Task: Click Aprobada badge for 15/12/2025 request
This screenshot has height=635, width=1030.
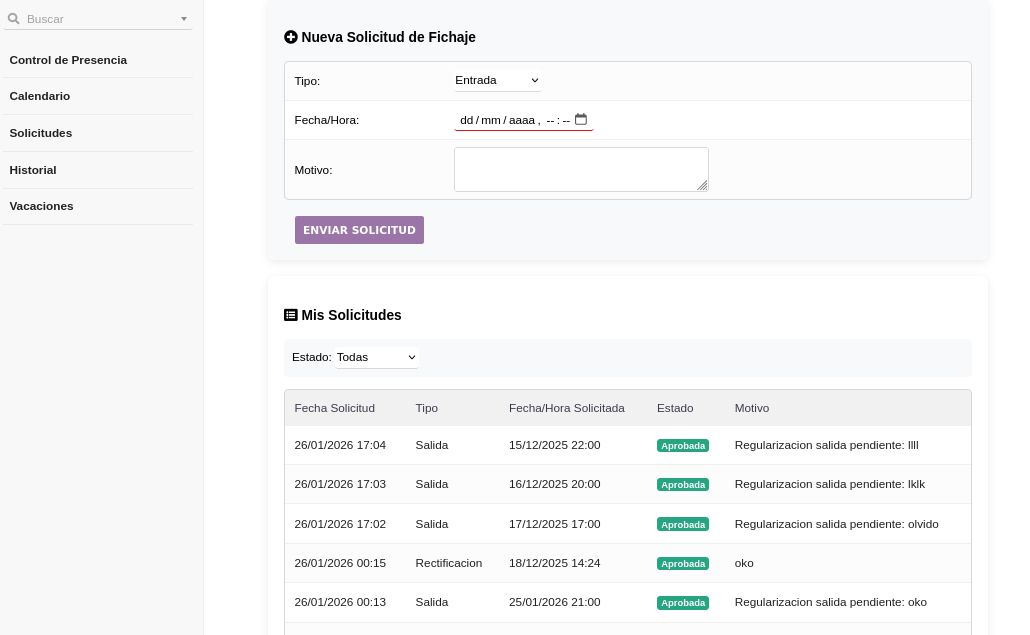Action: tap(683, 446)
